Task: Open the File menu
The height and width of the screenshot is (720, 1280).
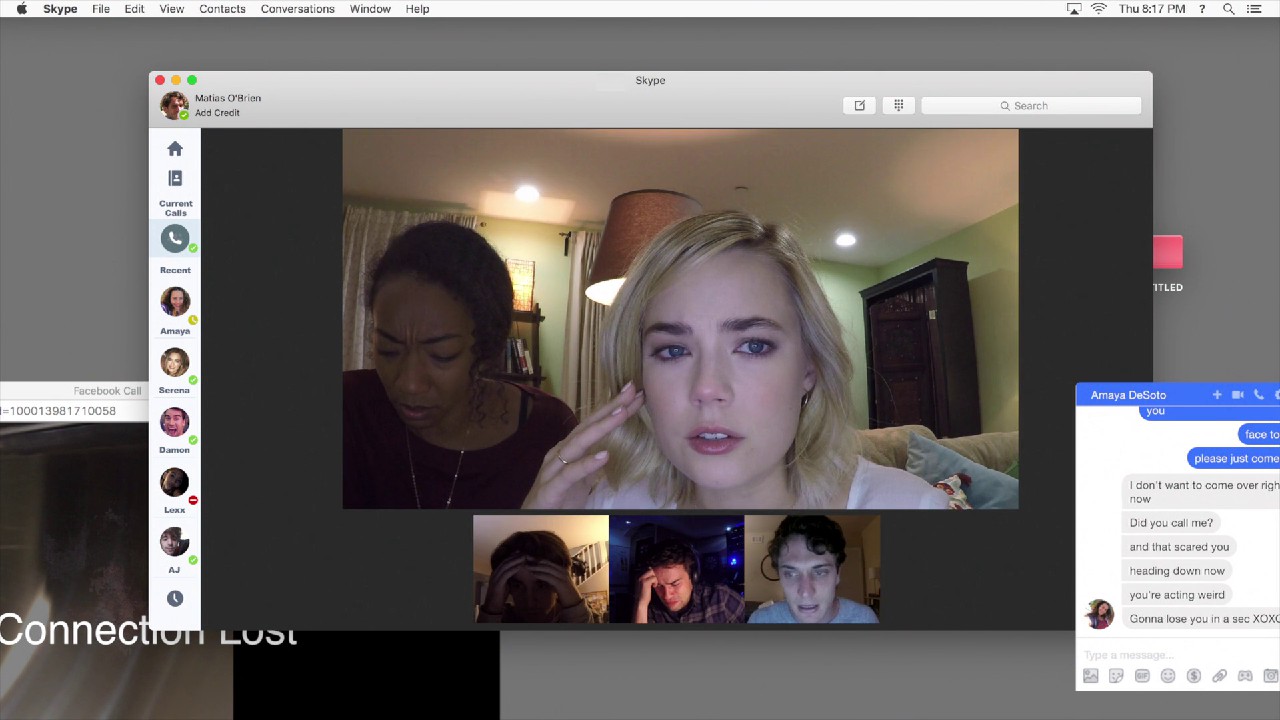Action: tap(101, 9)
